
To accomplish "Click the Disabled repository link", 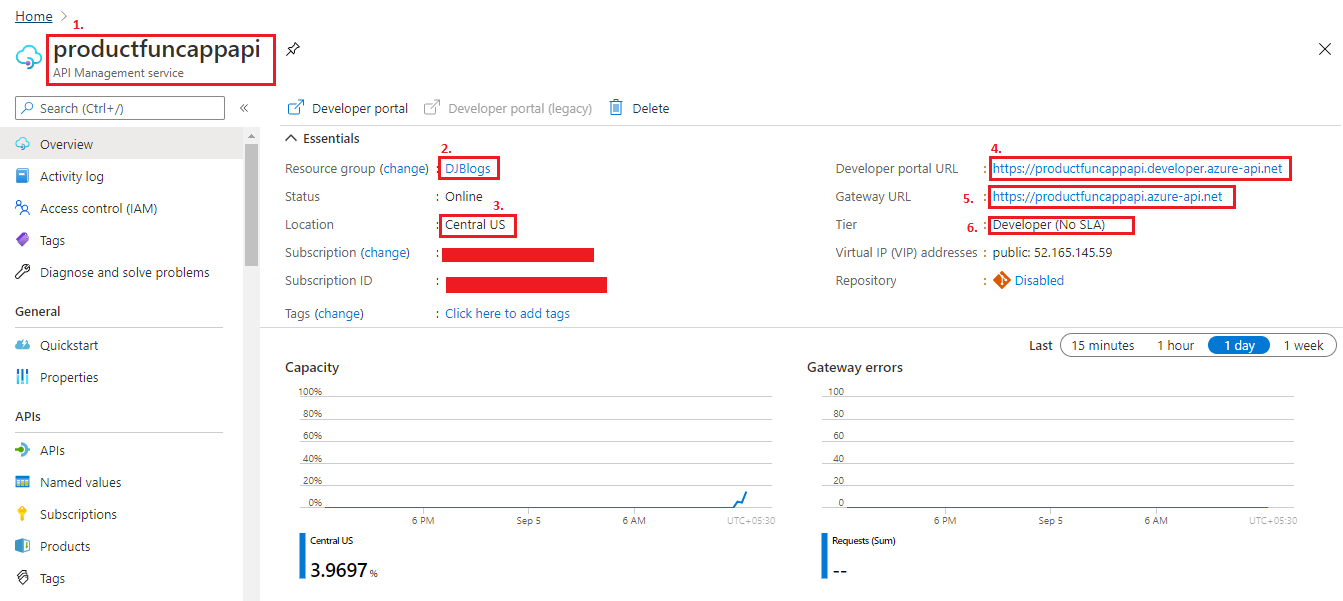I will tap(1039, 281).
